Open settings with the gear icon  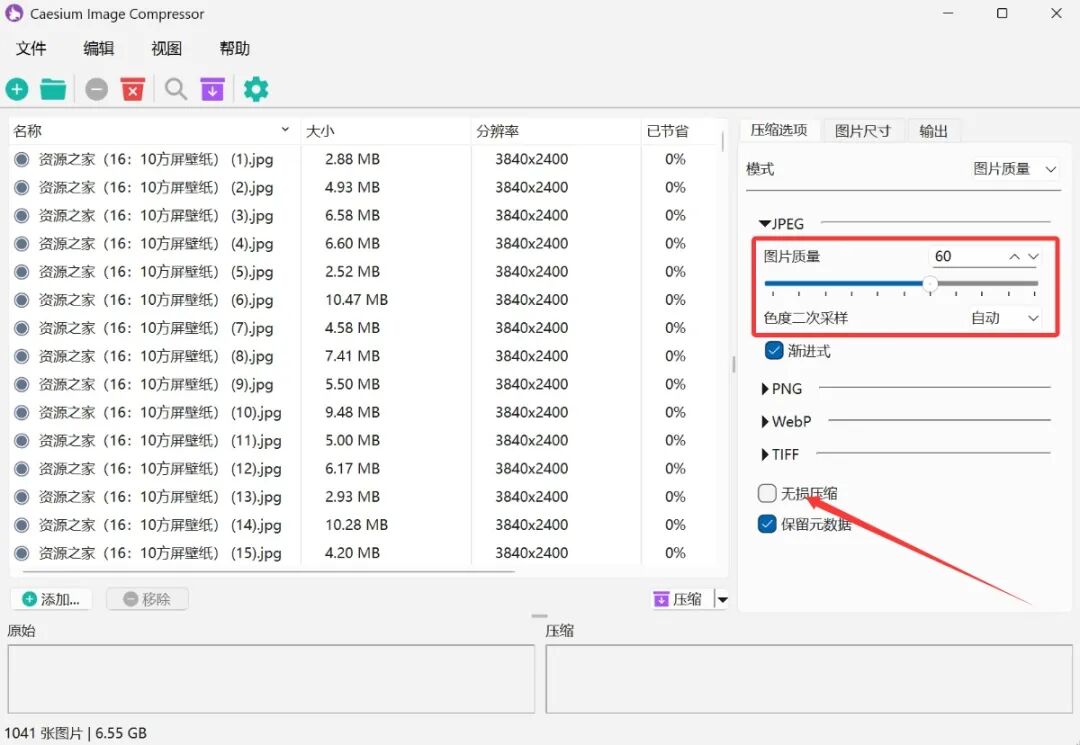coord(256,90)
